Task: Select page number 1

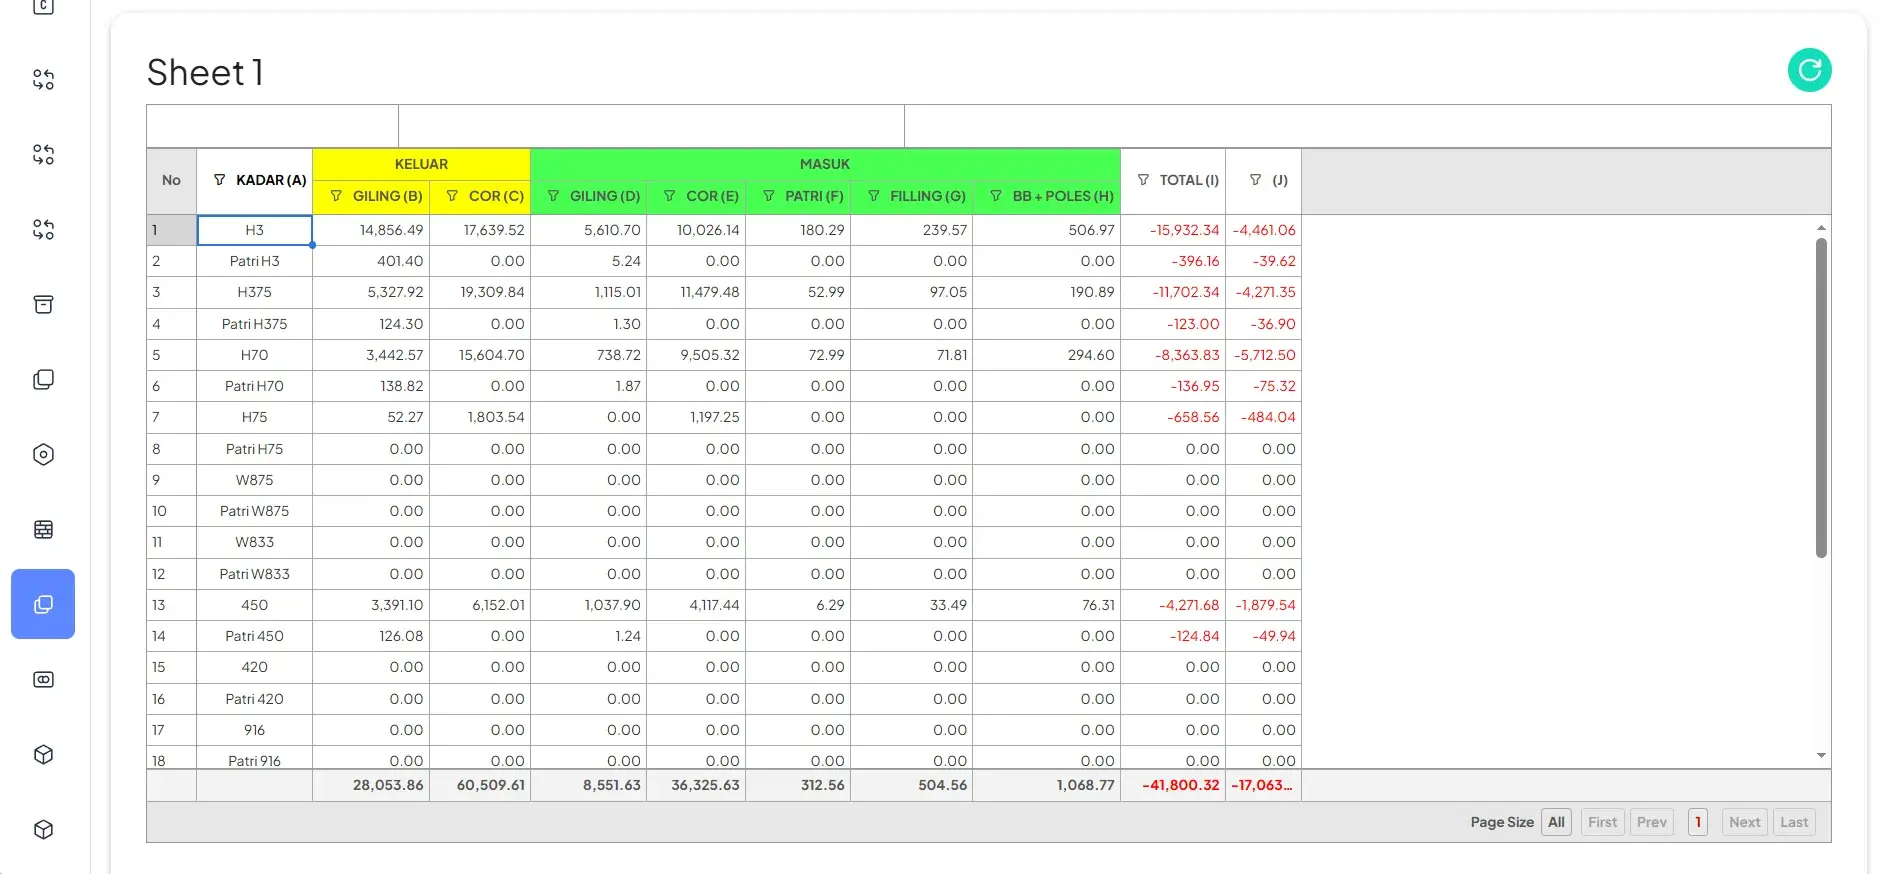Action: 1698,822
